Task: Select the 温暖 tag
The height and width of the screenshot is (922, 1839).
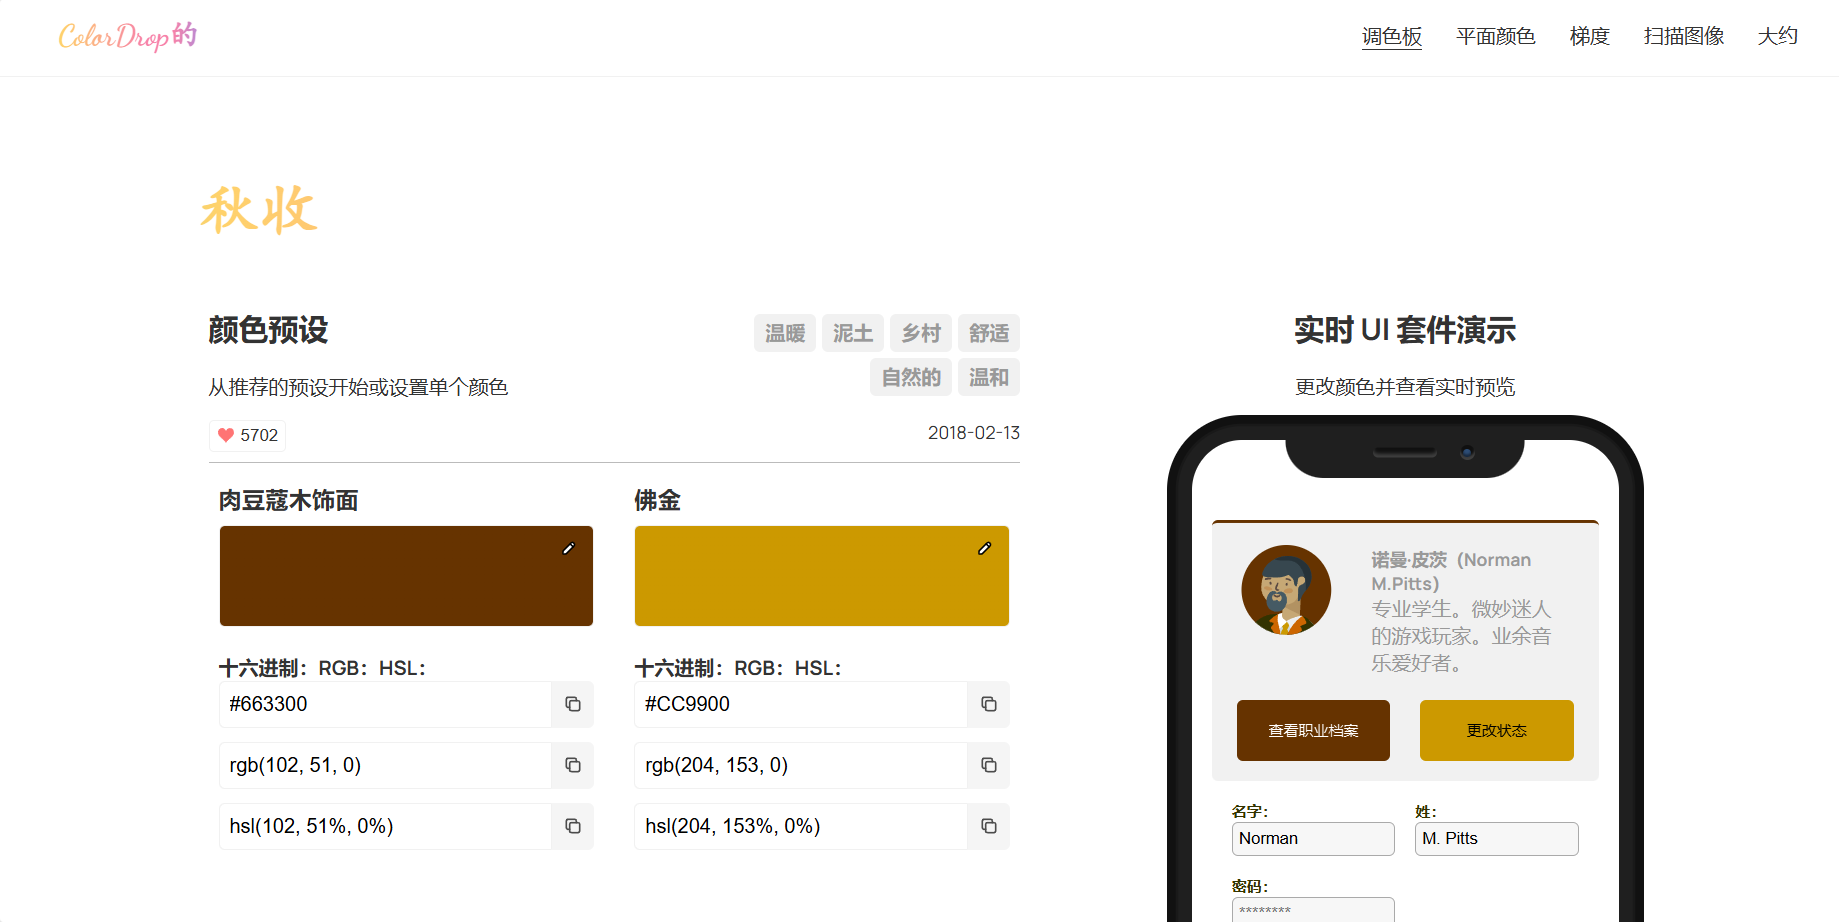Action: [x=785, y=333]
